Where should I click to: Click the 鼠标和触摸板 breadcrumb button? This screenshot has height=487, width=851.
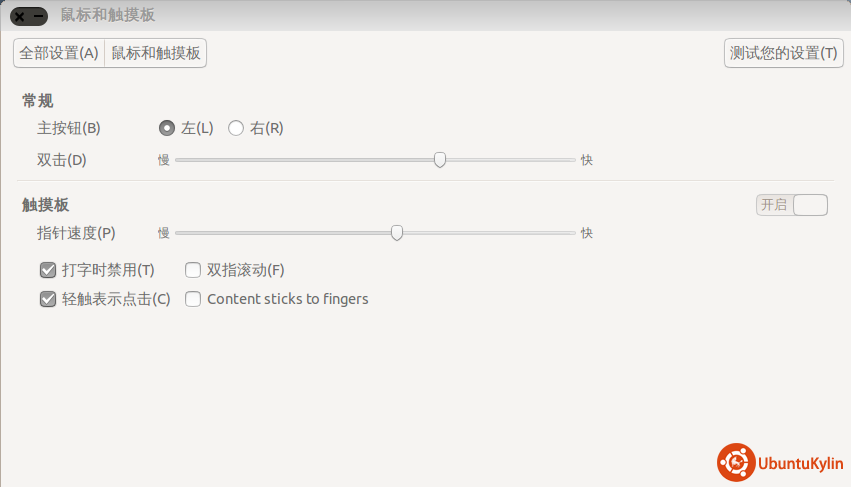point(156,53)
